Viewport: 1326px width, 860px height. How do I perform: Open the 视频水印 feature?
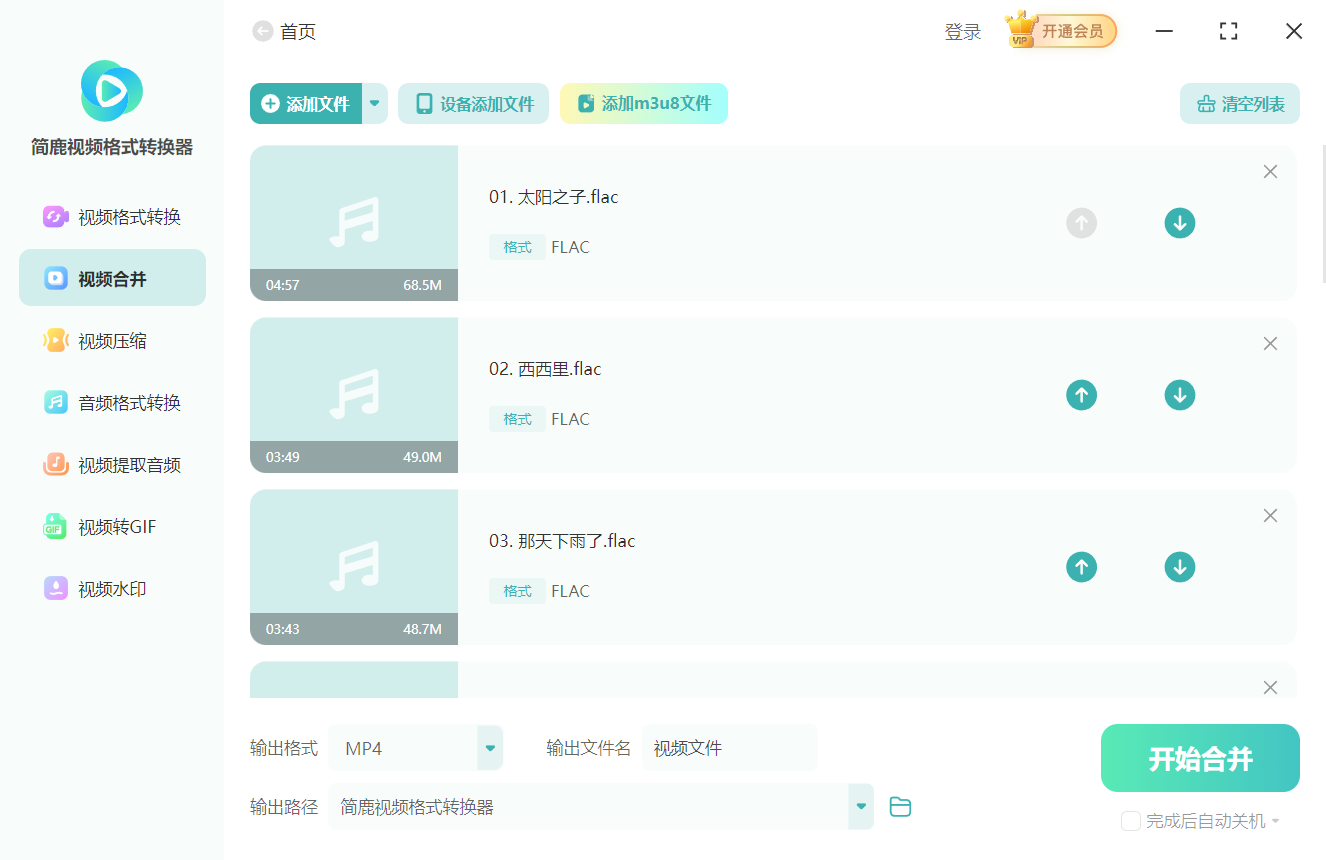point(112,588)
